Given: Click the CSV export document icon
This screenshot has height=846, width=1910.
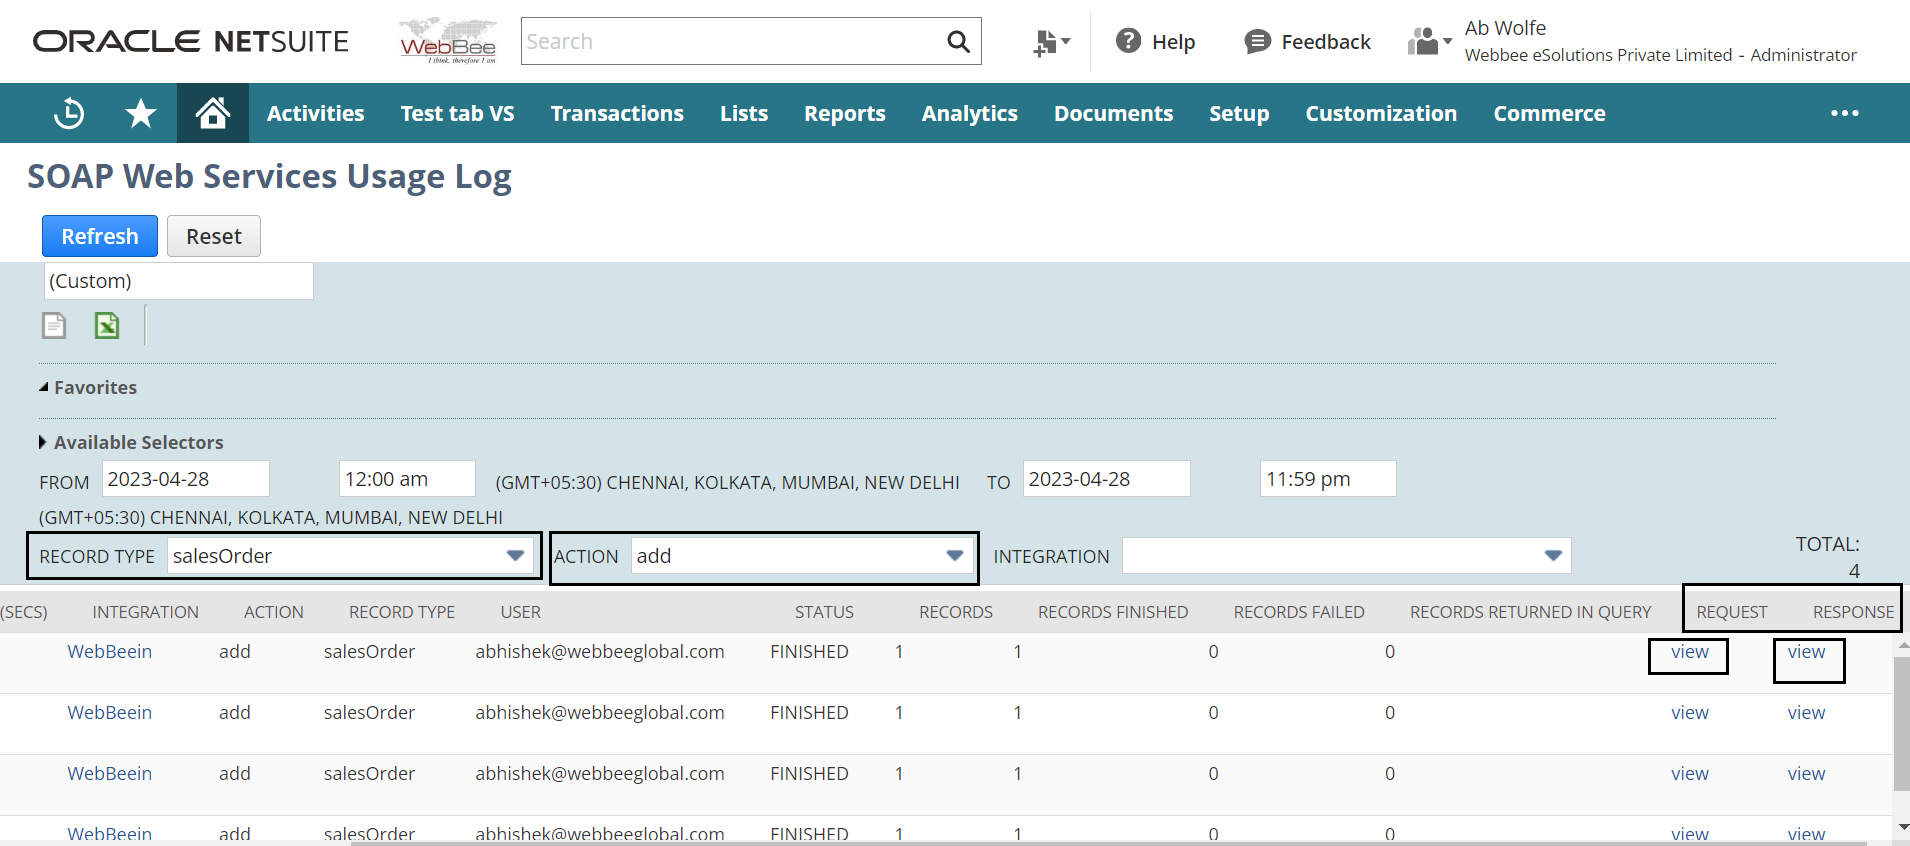Looking at the screenshot, I should click(54, 326).
